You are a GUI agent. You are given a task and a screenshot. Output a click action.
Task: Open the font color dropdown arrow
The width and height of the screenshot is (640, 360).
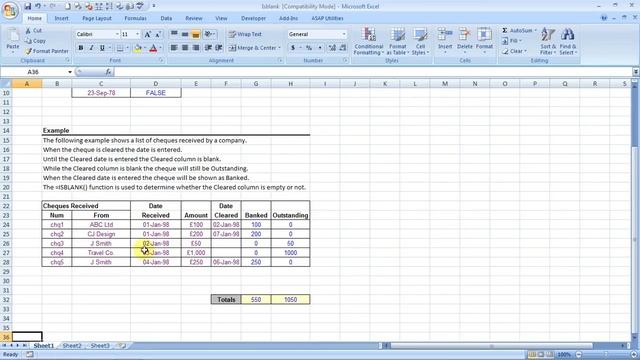click(160, 48)
